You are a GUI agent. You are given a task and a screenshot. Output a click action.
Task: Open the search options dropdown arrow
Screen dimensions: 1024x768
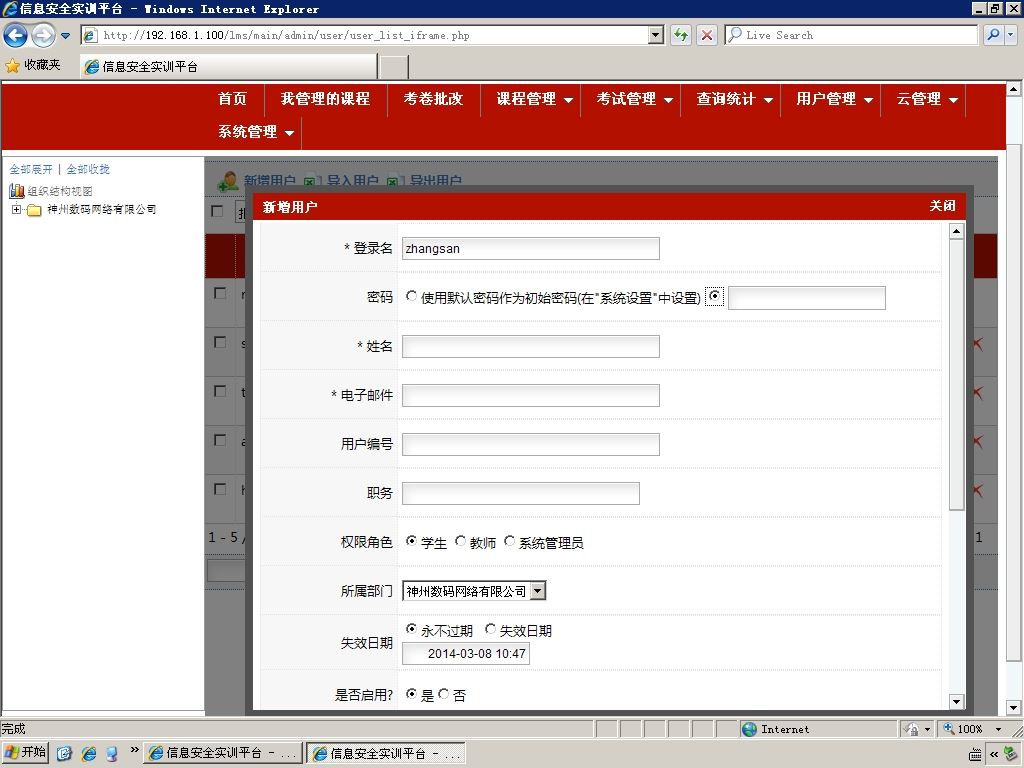(x=1011, y=35)
